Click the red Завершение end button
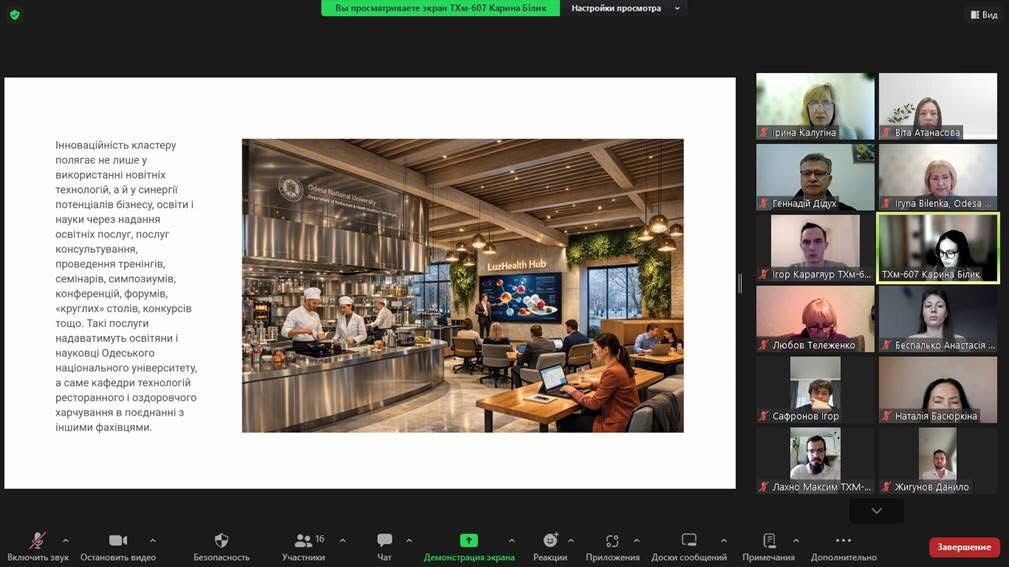 point(964,547)
